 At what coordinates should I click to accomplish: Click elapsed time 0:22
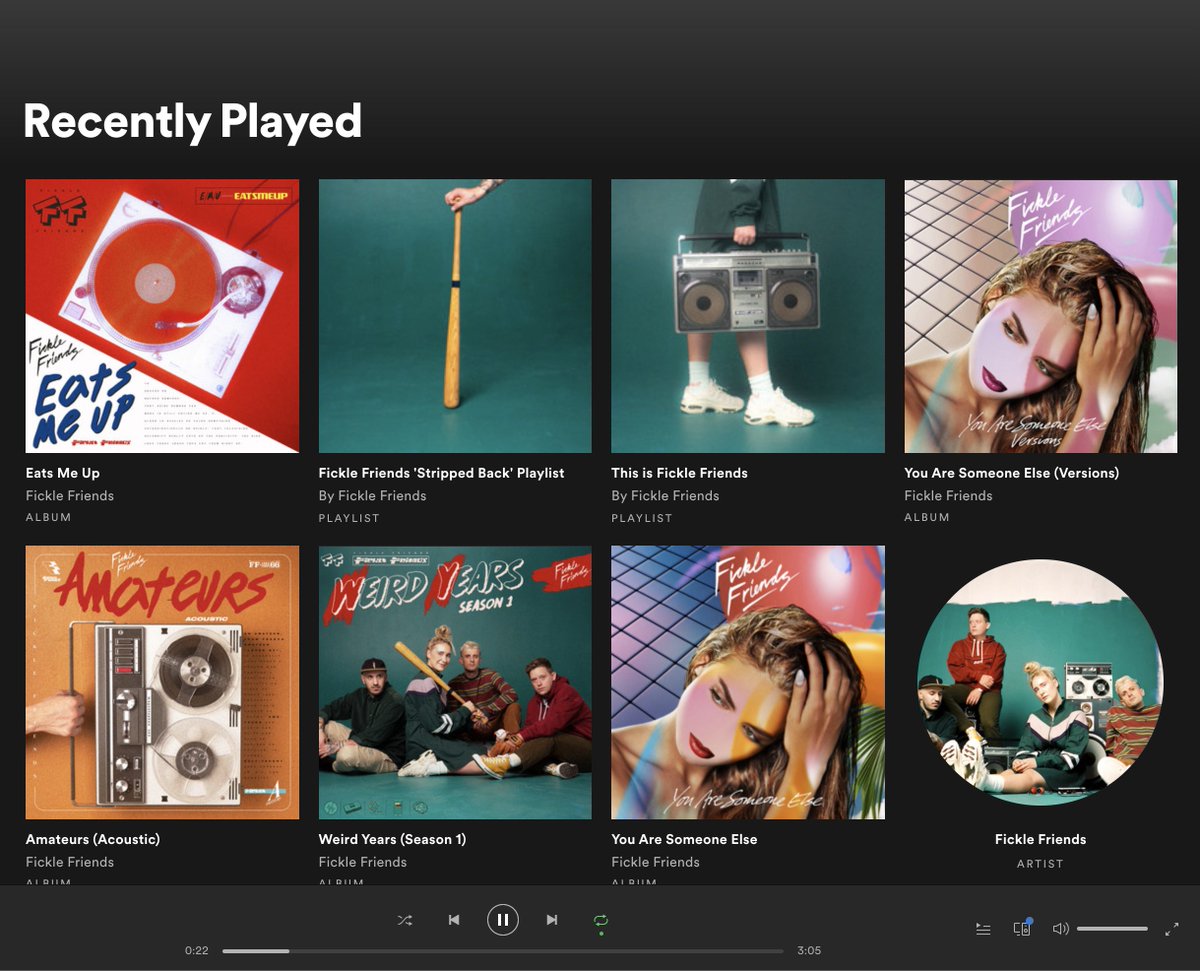click(197, 951)
